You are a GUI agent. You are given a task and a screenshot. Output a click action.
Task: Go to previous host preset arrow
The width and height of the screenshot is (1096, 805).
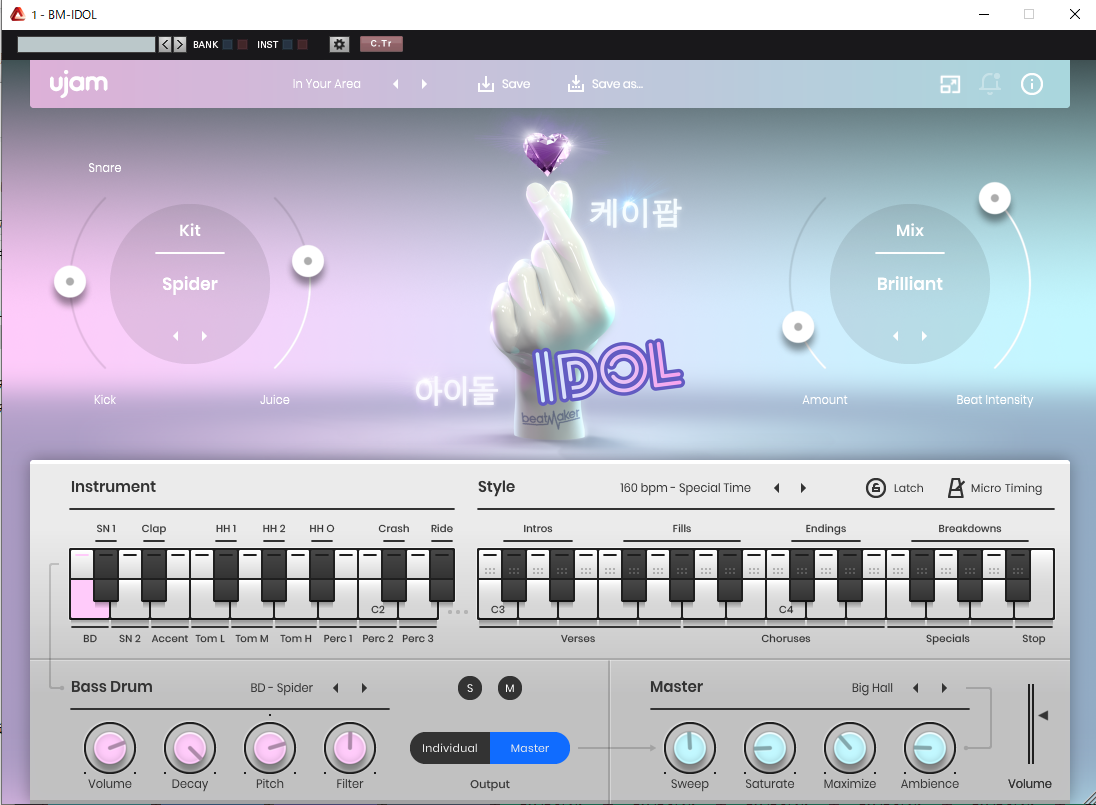point(165,44)
